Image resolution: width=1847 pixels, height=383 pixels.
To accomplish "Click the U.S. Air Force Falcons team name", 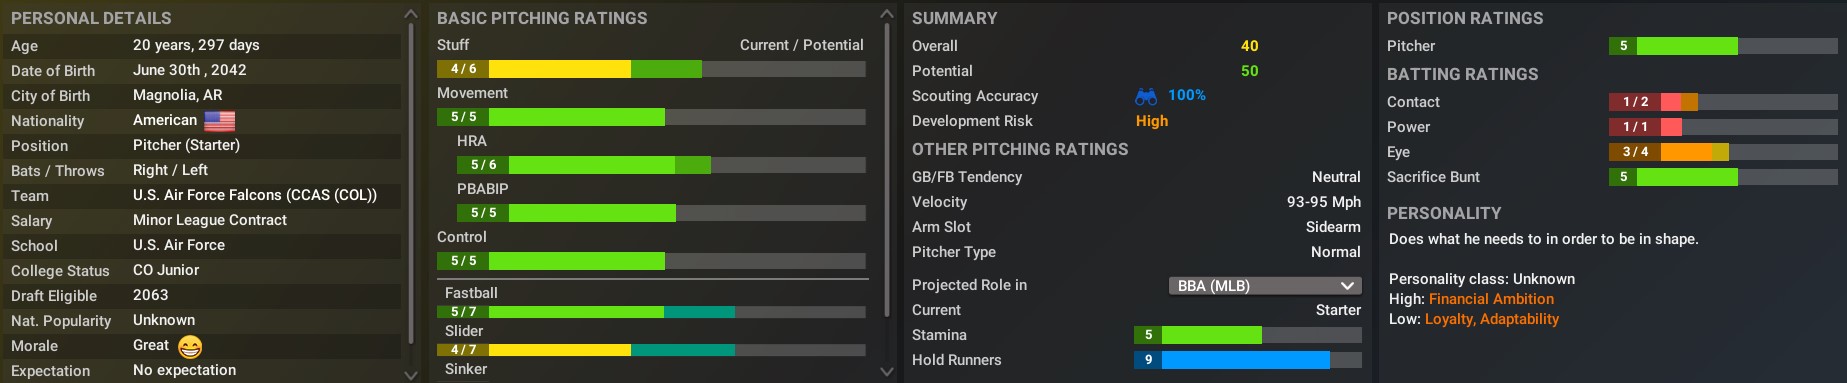I will tap(255, 195).
